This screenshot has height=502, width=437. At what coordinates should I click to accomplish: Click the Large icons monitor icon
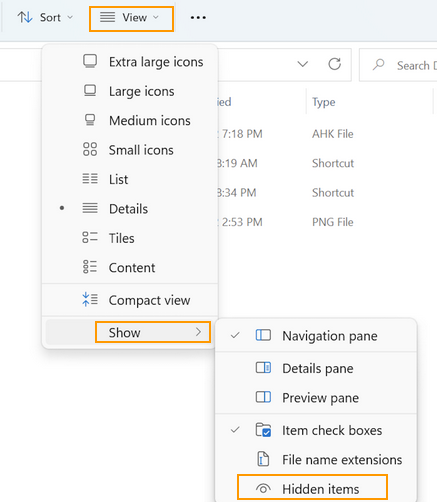(x=90, y=91)
